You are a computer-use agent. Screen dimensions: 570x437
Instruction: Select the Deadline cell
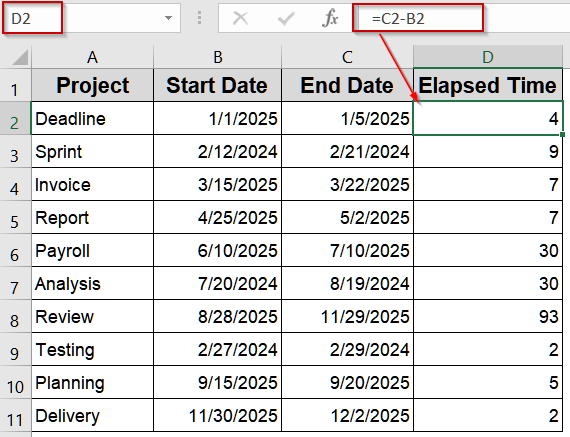click(x=92, y=118)
